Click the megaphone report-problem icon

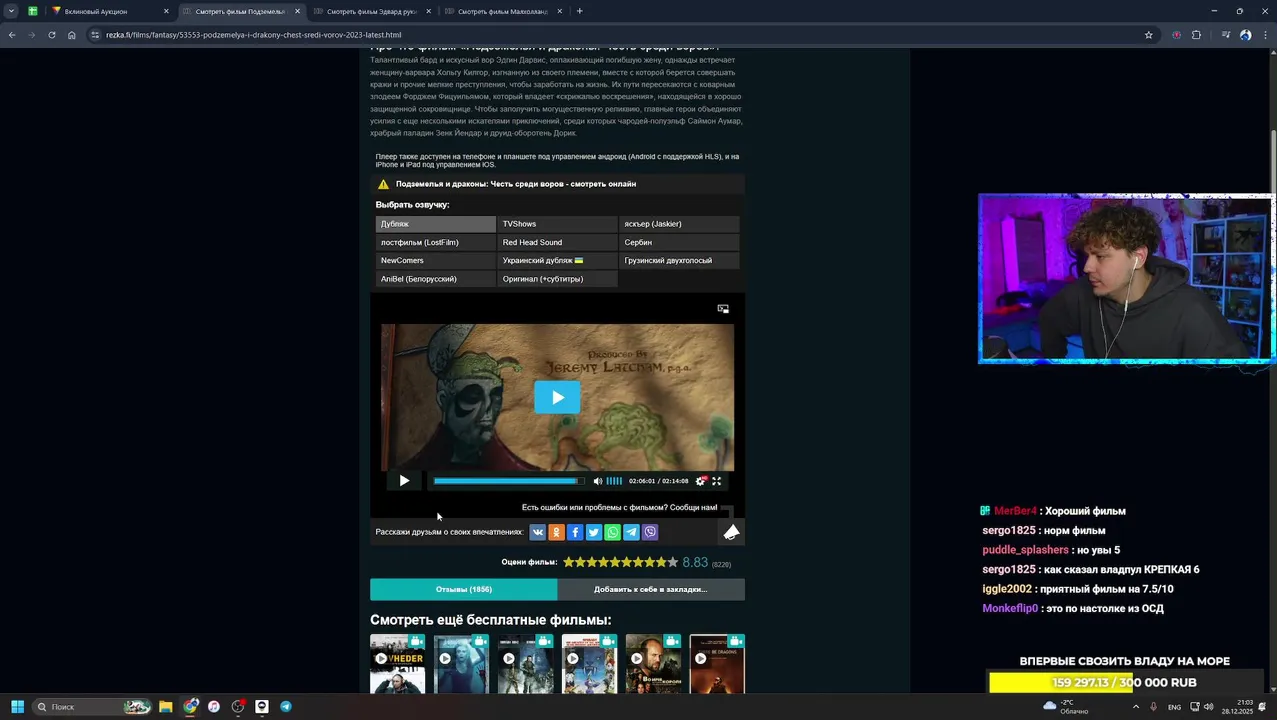coord(732,532)
